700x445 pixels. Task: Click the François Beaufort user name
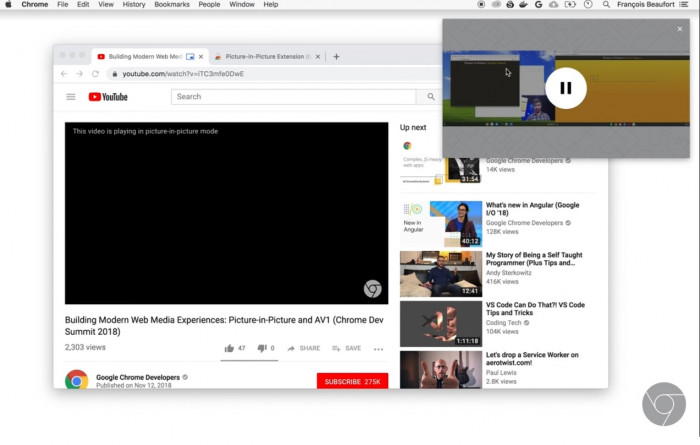point(646,4)
